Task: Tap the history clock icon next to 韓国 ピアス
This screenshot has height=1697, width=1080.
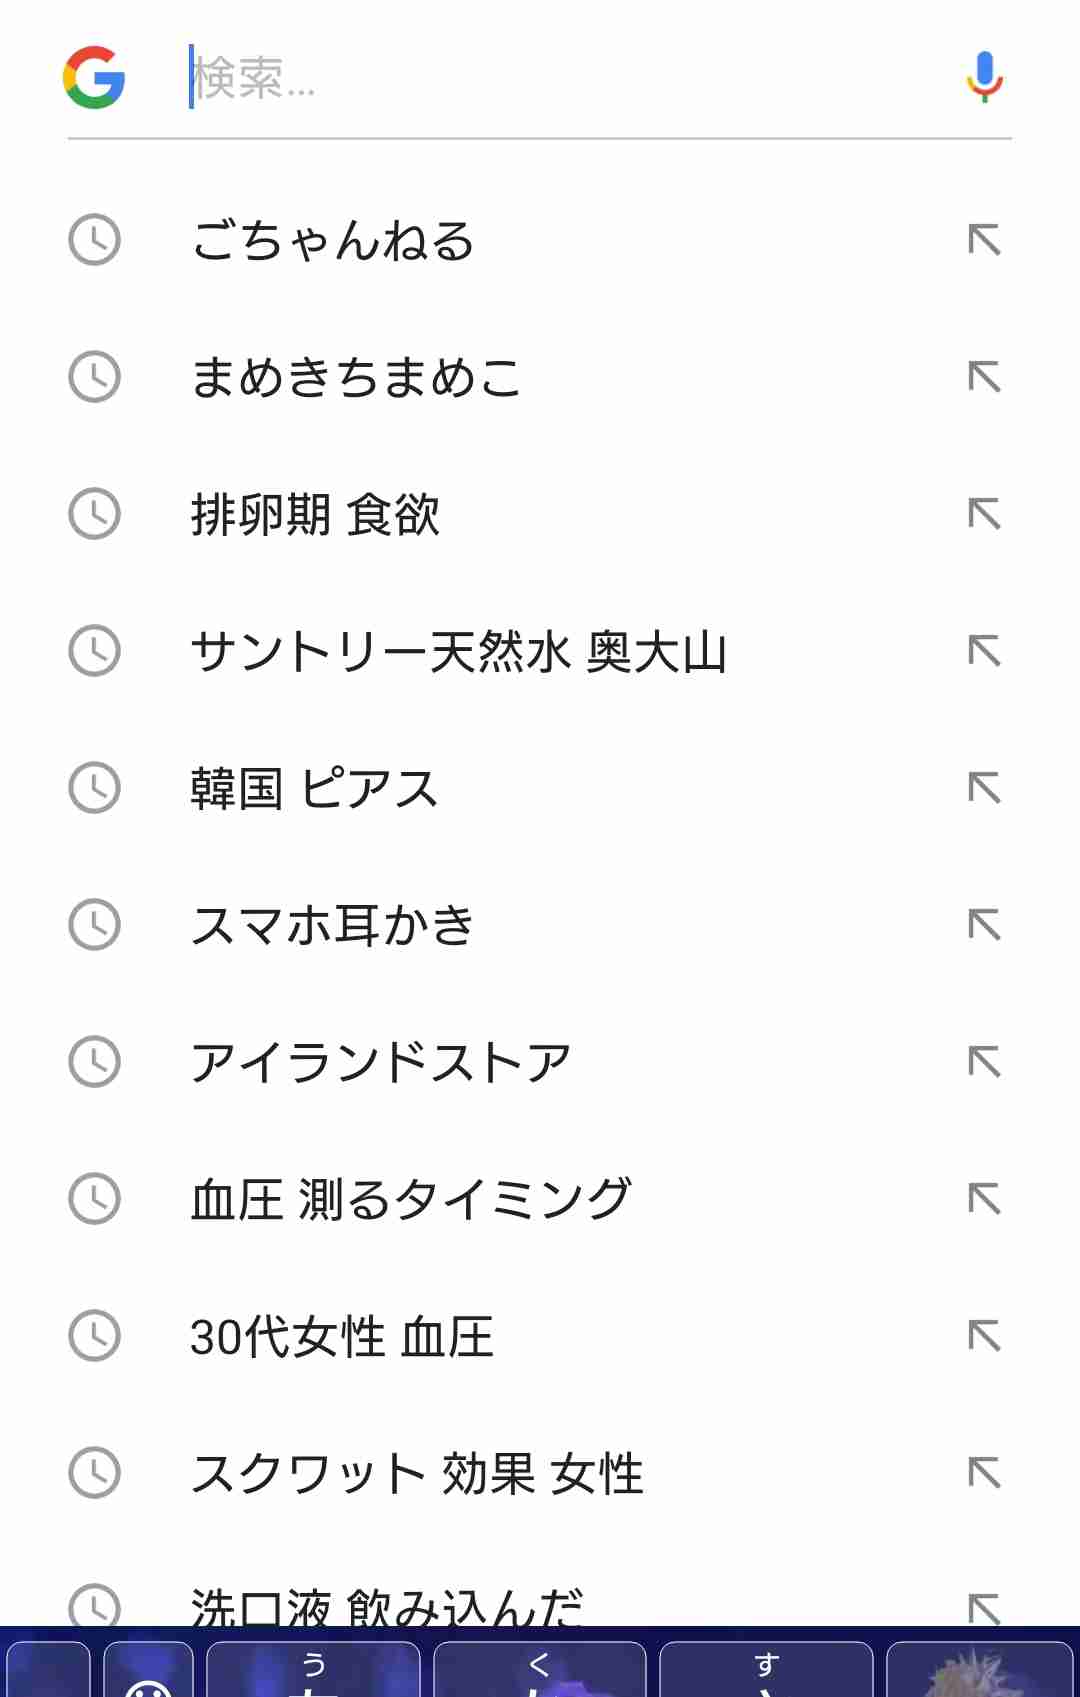Action: click(93, 789)
